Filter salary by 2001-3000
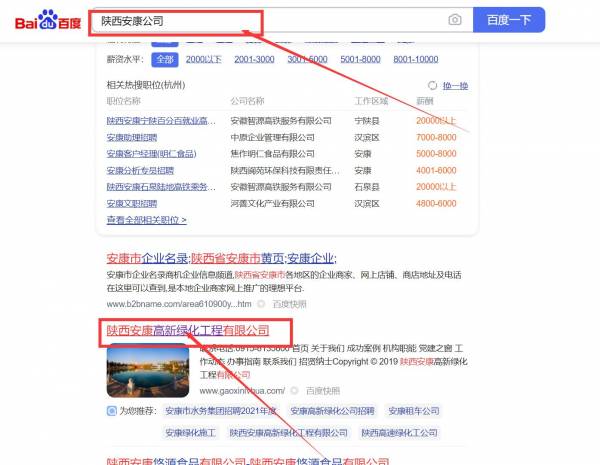 click(x=255, y=60)
